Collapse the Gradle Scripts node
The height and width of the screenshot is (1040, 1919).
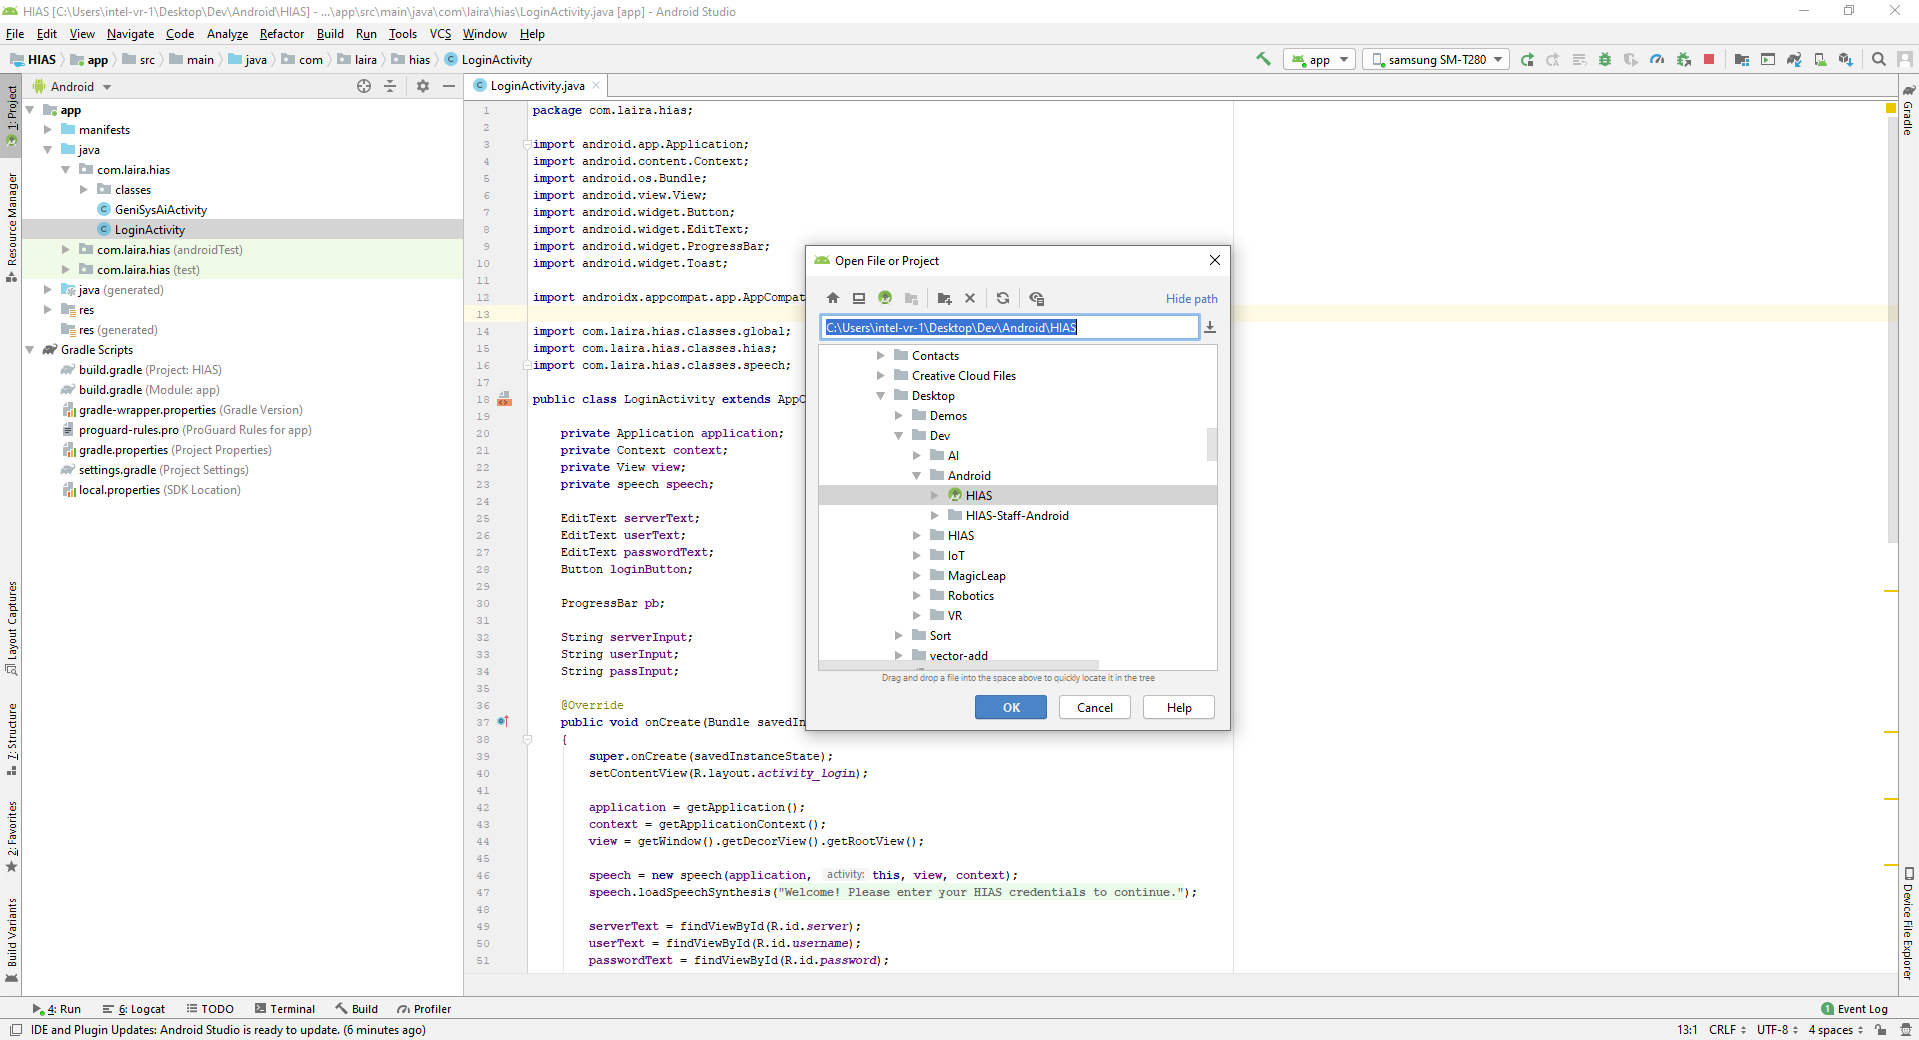(30, 350)
